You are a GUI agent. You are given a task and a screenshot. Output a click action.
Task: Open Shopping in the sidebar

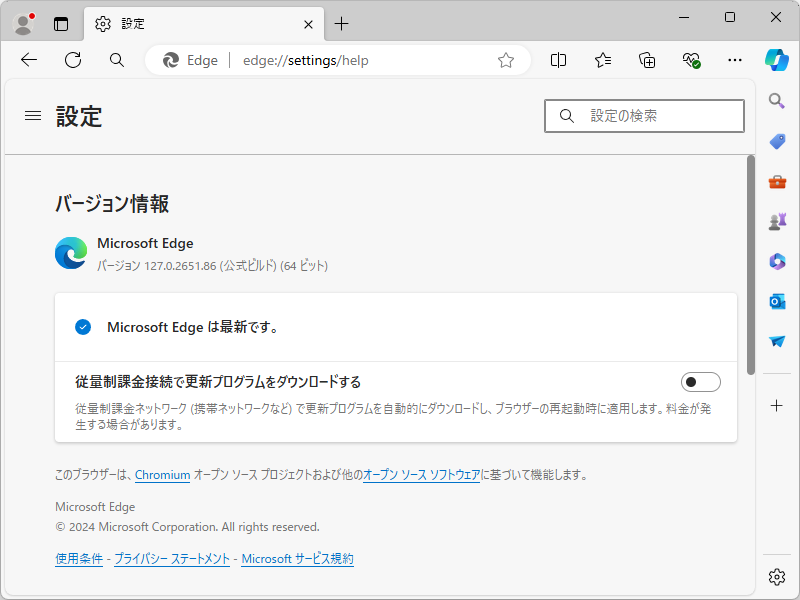pos(776,141)
